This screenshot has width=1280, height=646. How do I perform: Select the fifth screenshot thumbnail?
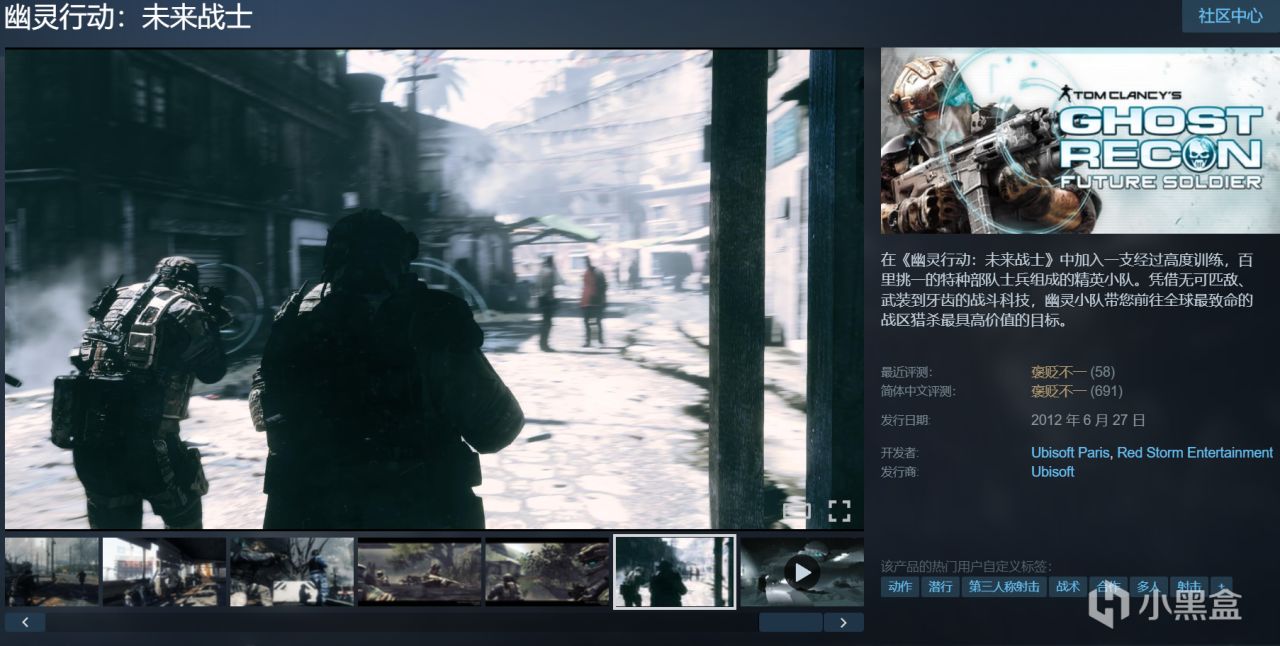pos(547,572)
